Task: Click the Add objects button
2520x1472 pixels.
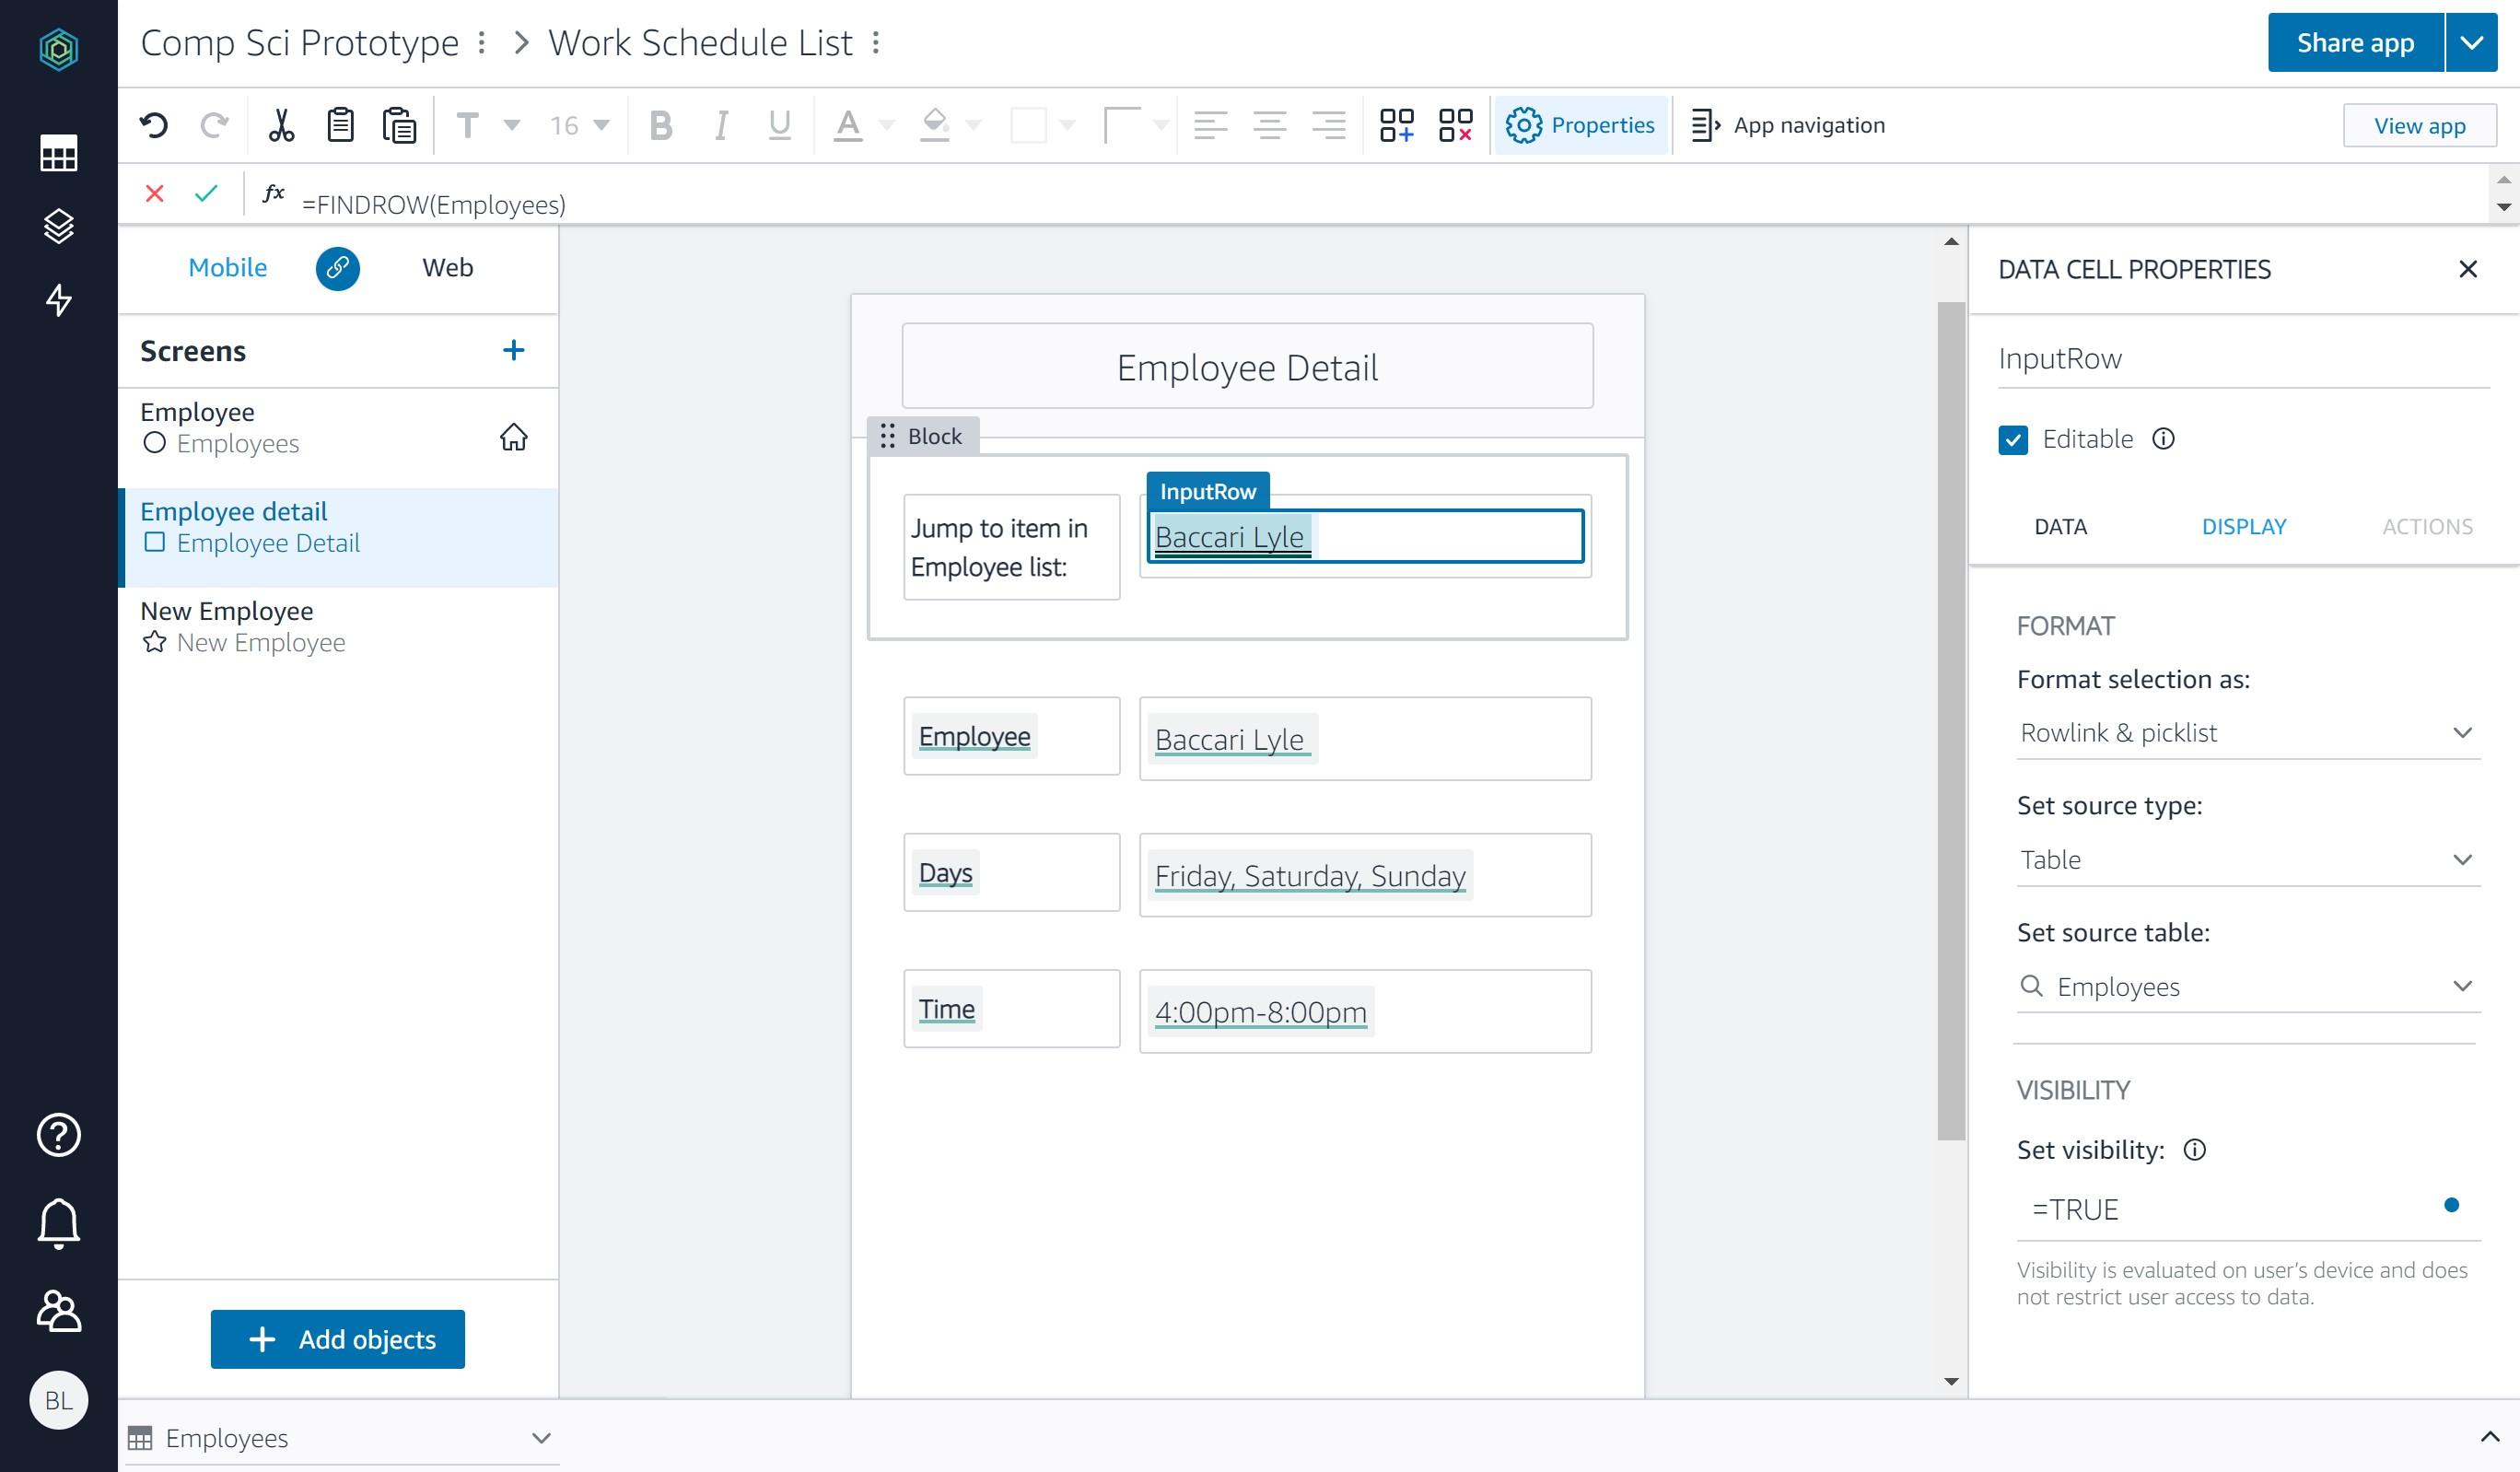Action: 338,1338
